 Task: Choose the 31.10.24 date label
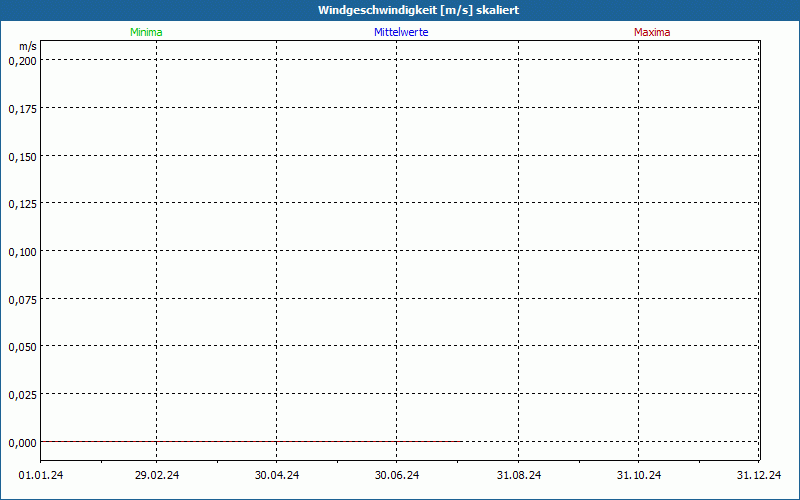pos(639,475)
